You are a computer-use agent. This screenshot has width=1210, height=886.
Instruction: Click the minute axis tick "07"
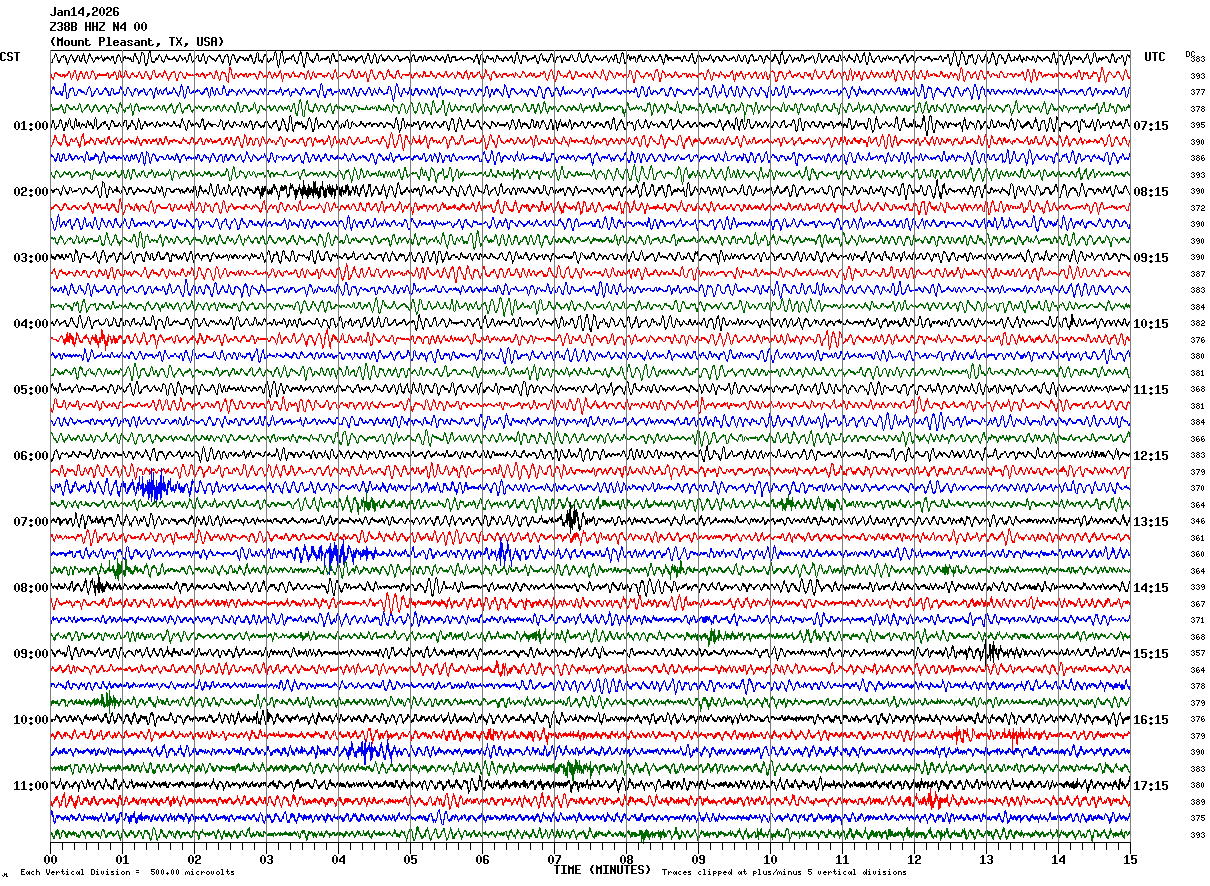(x=554, y=859)
